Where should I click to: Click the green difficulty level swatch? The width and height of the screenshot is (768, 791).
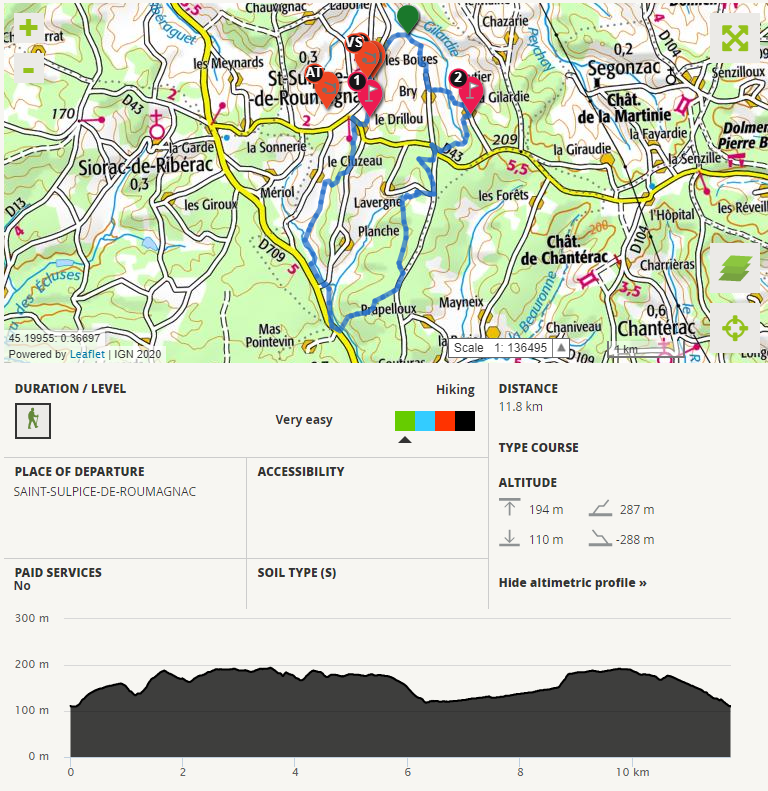tap(404, 421)
